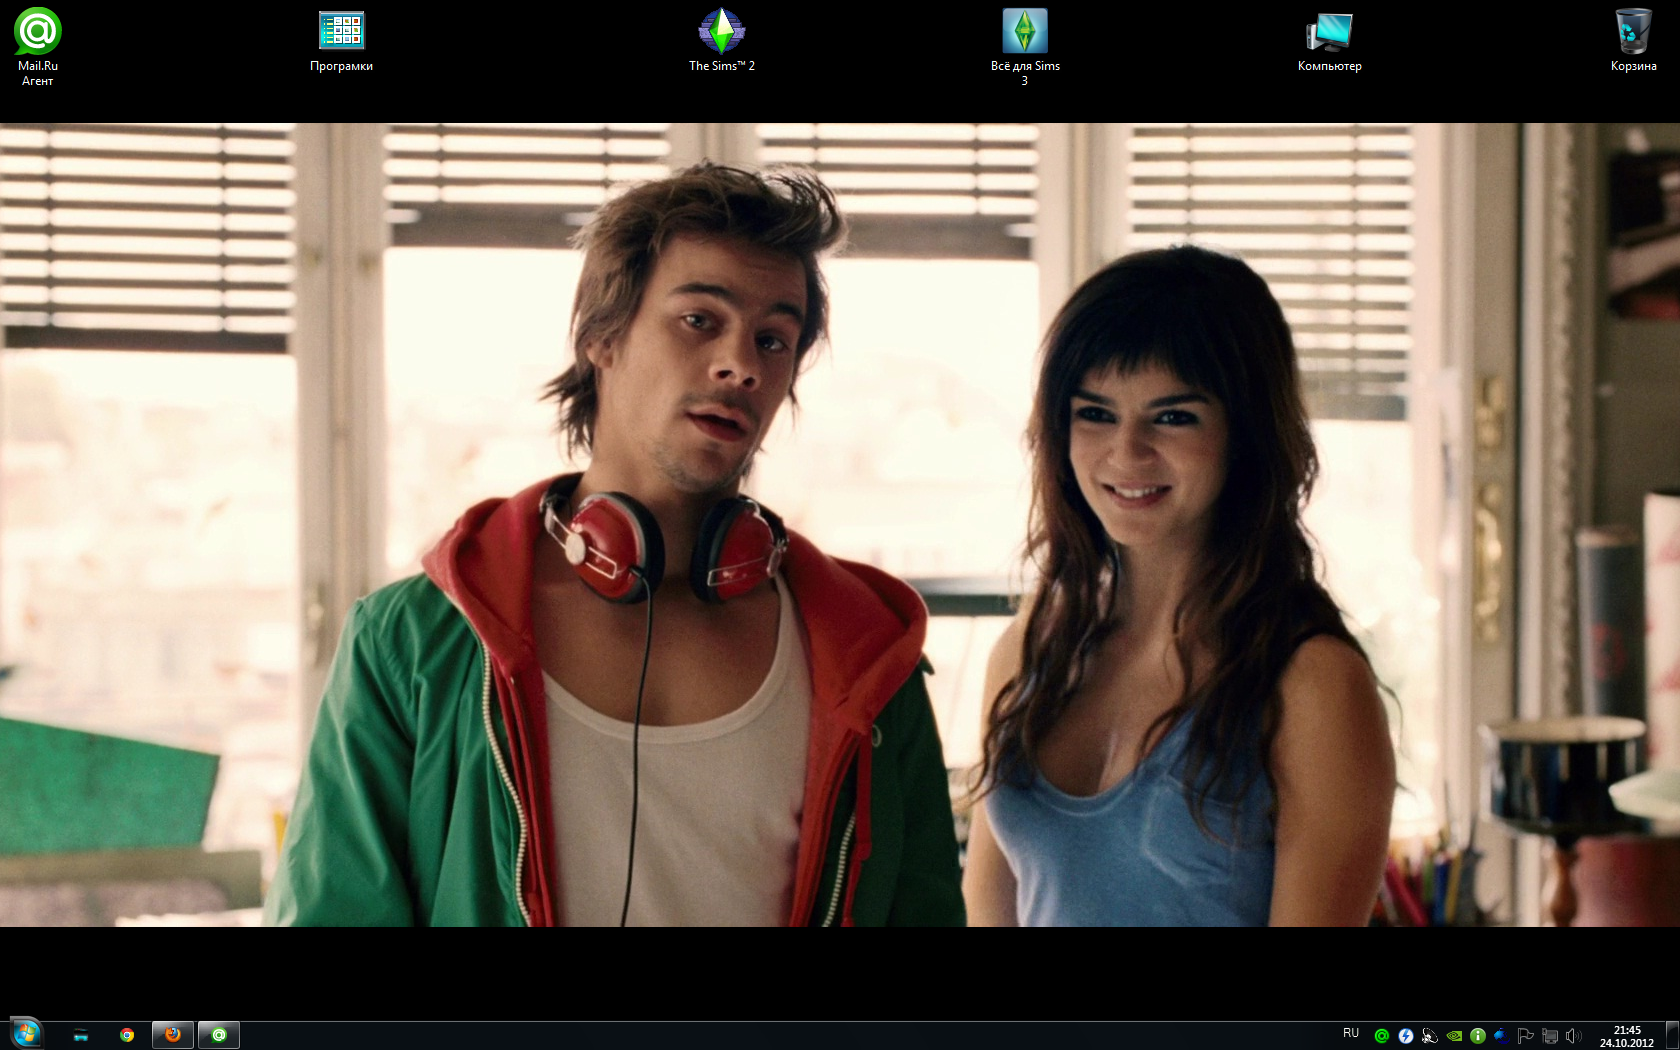The height and width of the screenshot is (1050, 1680).
Task: Click the satellite dish tray icon
Action: point(1430,1036)
